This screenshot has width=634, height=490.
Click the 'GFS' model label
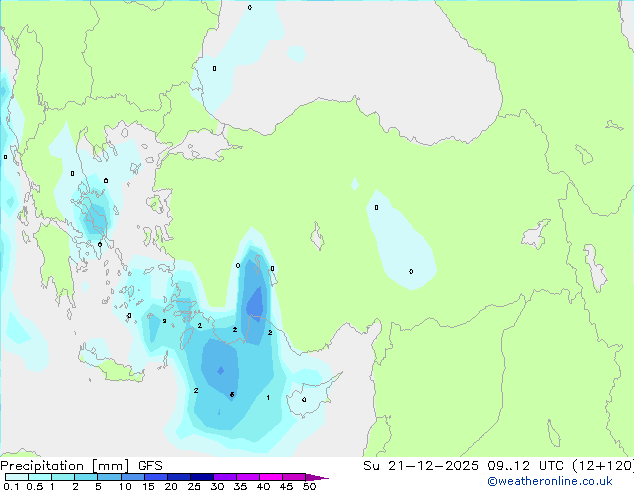(x=150, y=466)
